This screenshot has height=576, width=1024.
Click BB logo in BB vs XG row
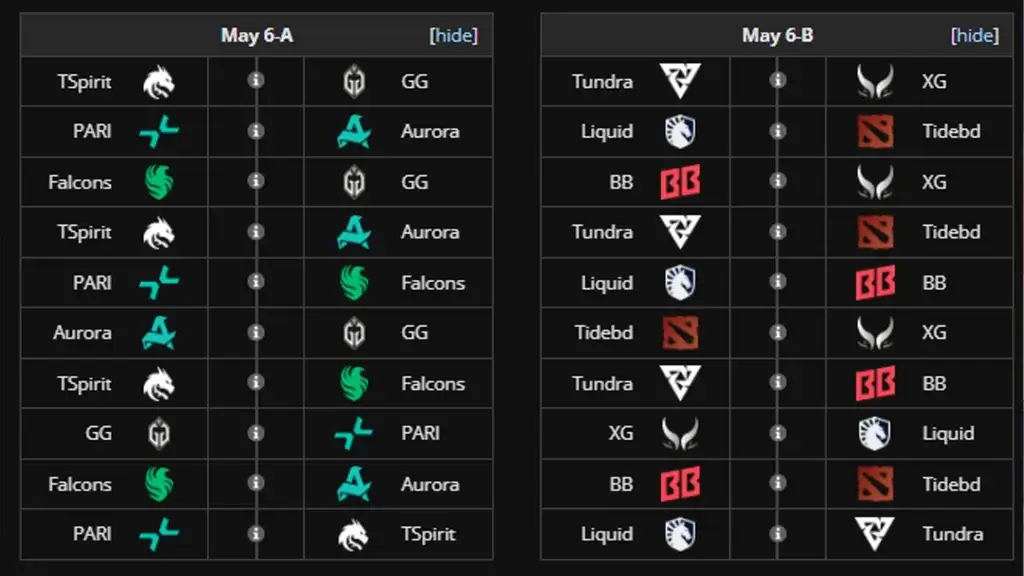pos(680,182)
